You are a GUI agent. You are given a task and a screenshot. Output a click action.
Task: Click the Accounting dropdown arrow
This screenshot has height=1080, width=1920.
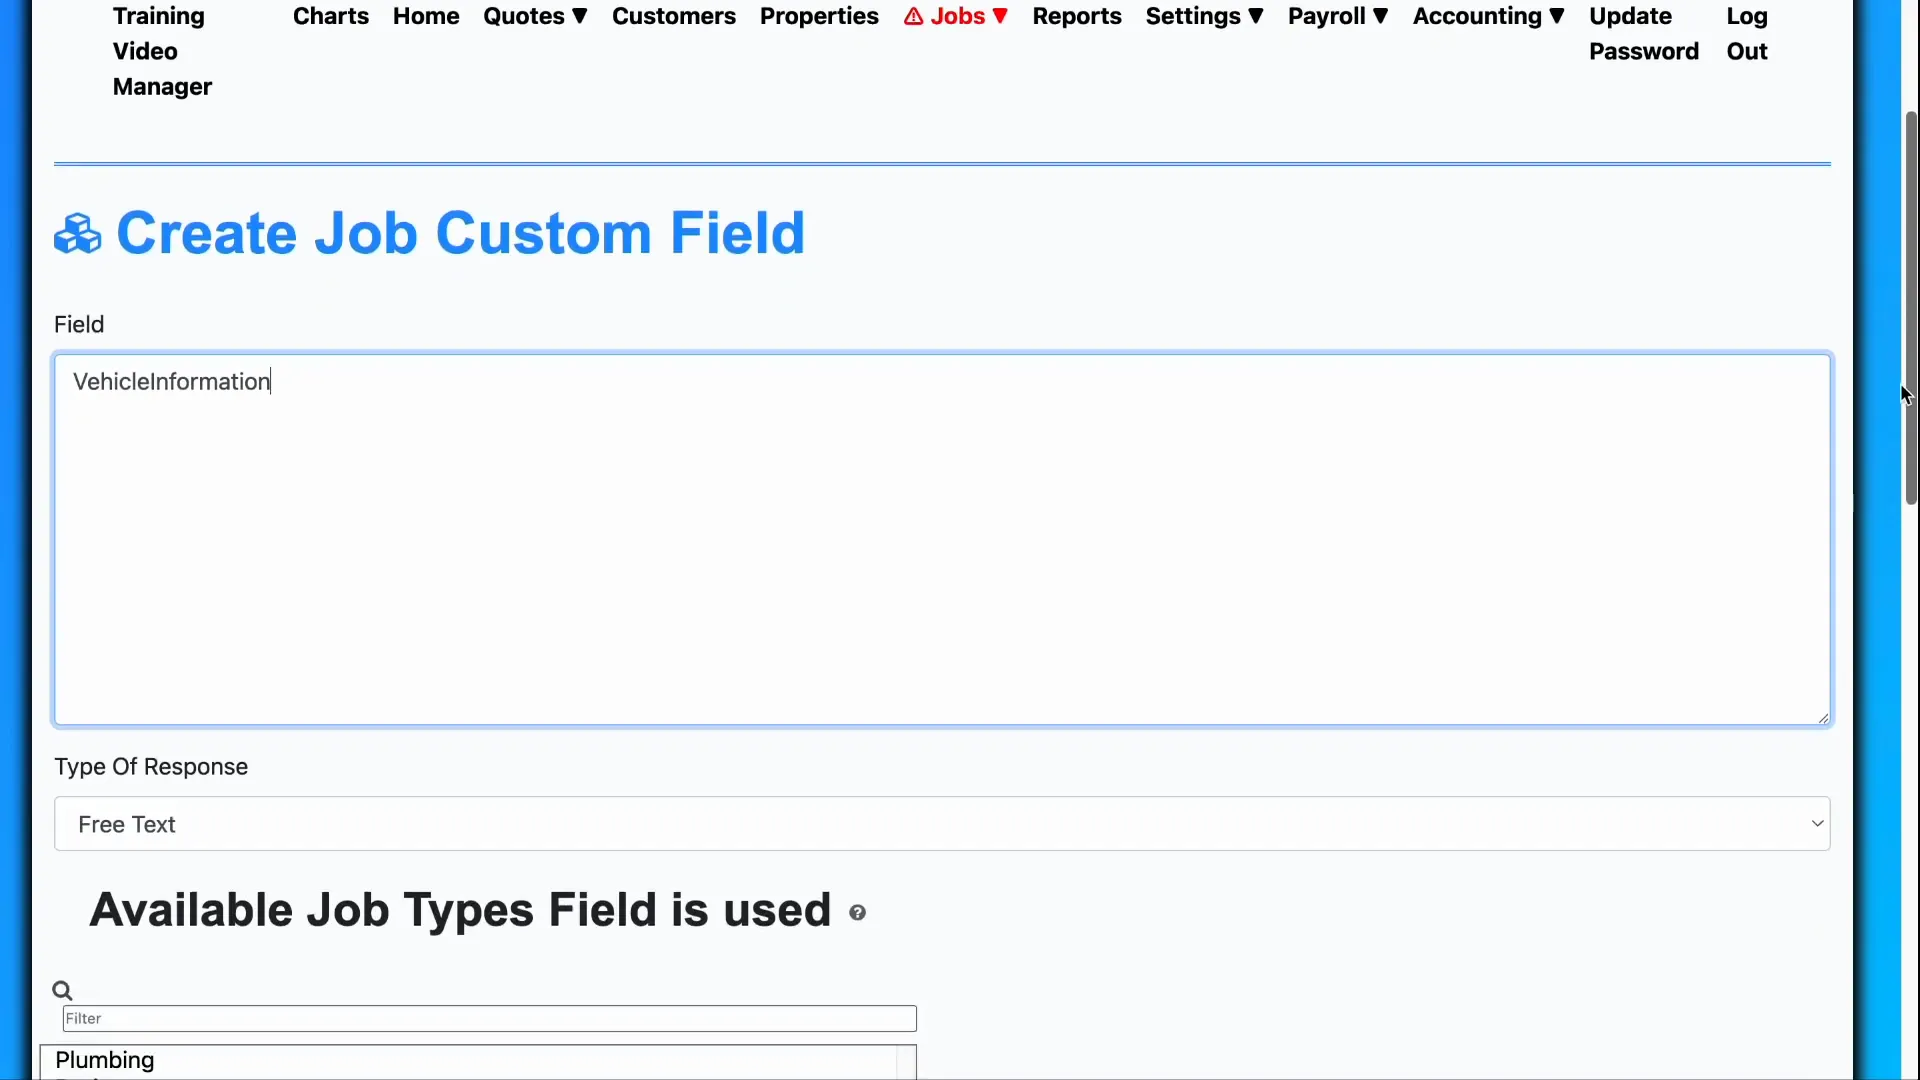pyautogui.click(x=1557, y=16)
